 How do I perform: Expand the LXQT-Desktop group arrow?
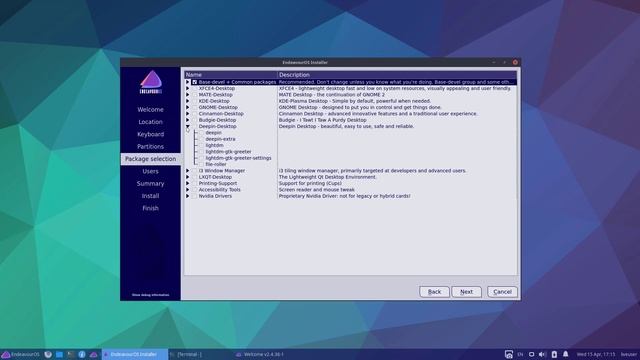188,177
